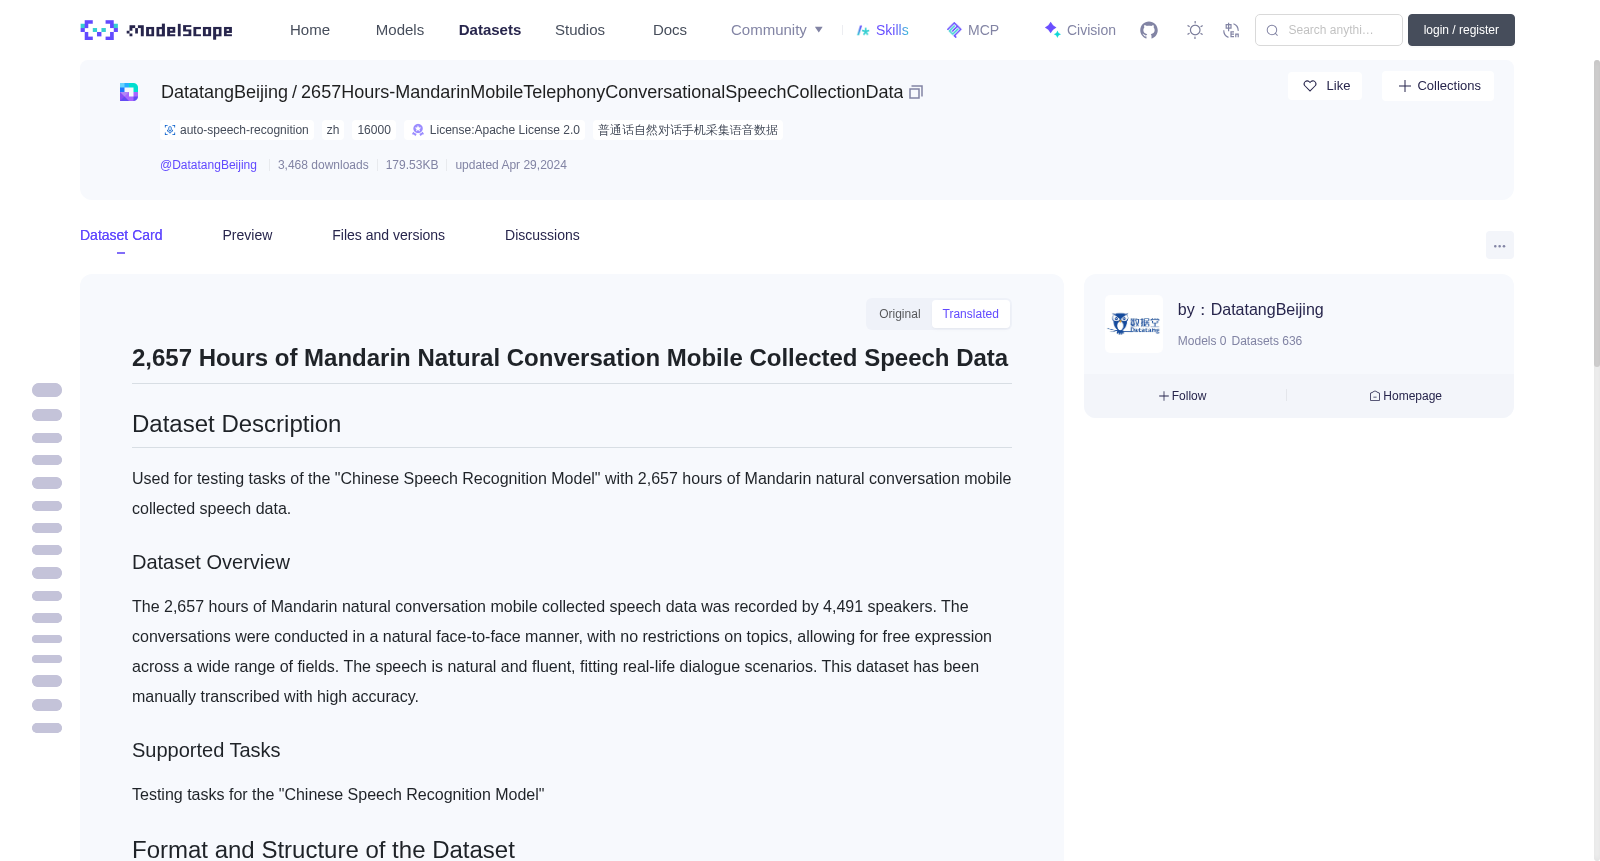1600x861 pixels.
Task: Click the Datasets 636 count
Action: click(x=1267, y=341)
